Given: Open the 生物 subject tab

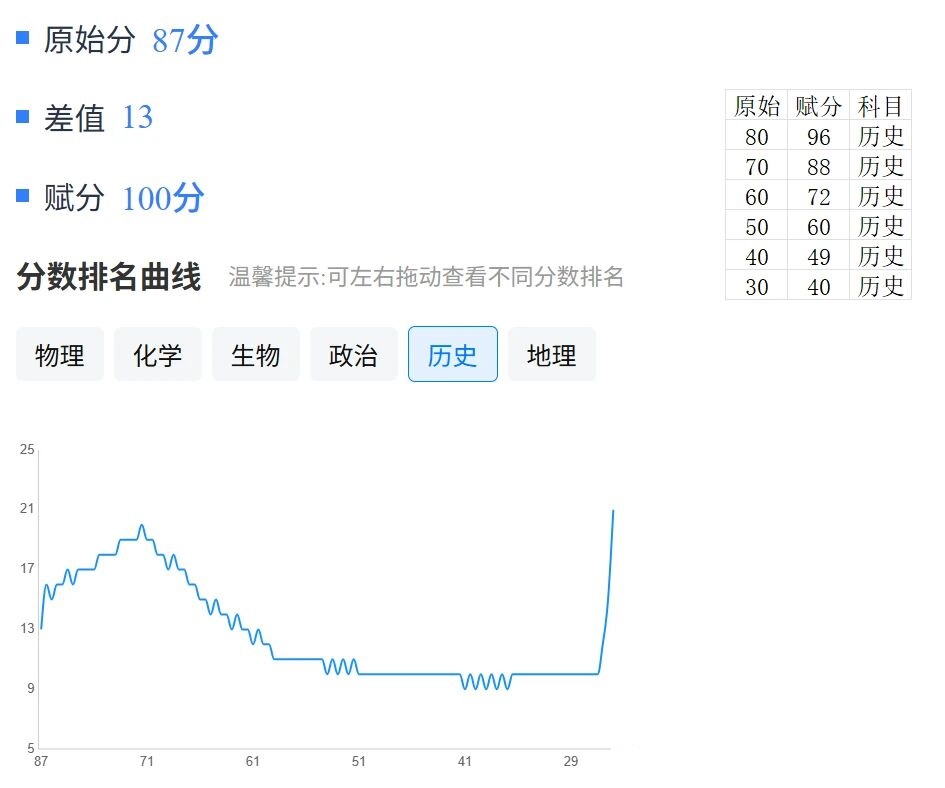Looking at the screenshot, I should 256,355.
